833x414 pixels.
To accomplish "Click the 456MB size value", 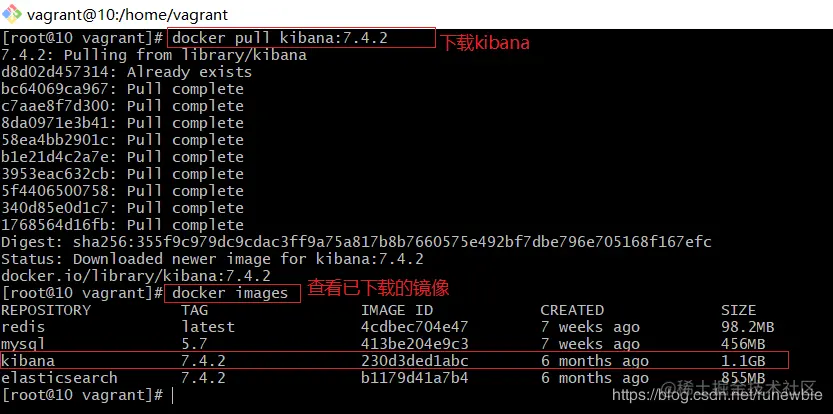I will 743,344.
